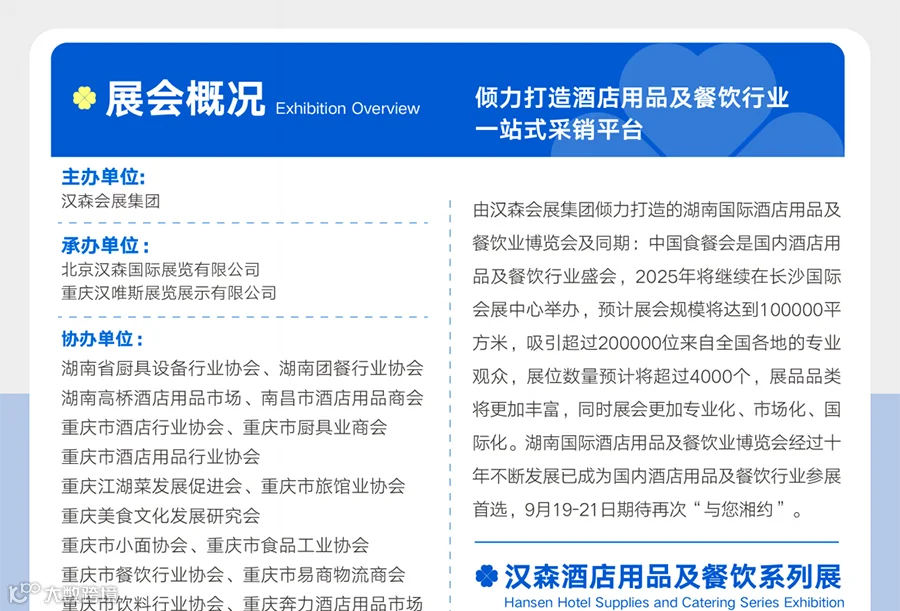Screen dimensions: 900x611
Task: Click the heading 汉森酒店用品及餐饮系列展
Action: [x=673, y=577]
